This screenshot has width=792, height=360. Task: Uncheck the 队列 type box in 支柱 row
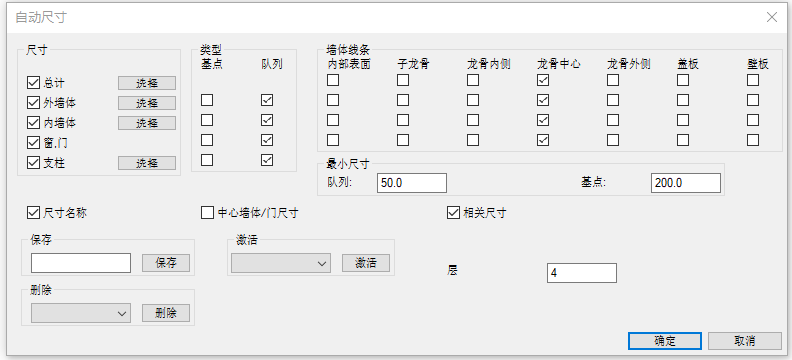[267, 160]
